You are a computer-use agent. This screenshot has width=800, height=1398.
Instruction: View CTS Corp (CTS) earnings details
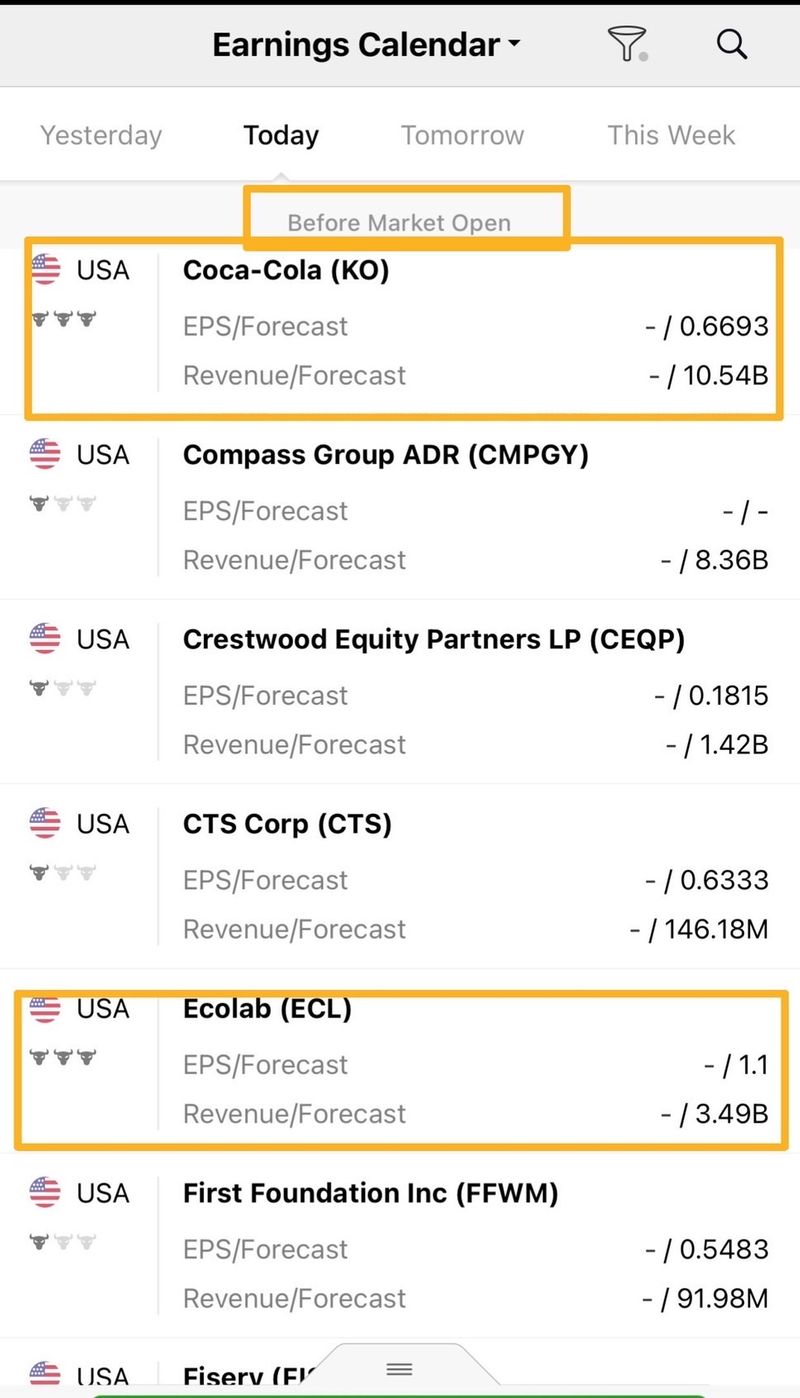[288, 824]
